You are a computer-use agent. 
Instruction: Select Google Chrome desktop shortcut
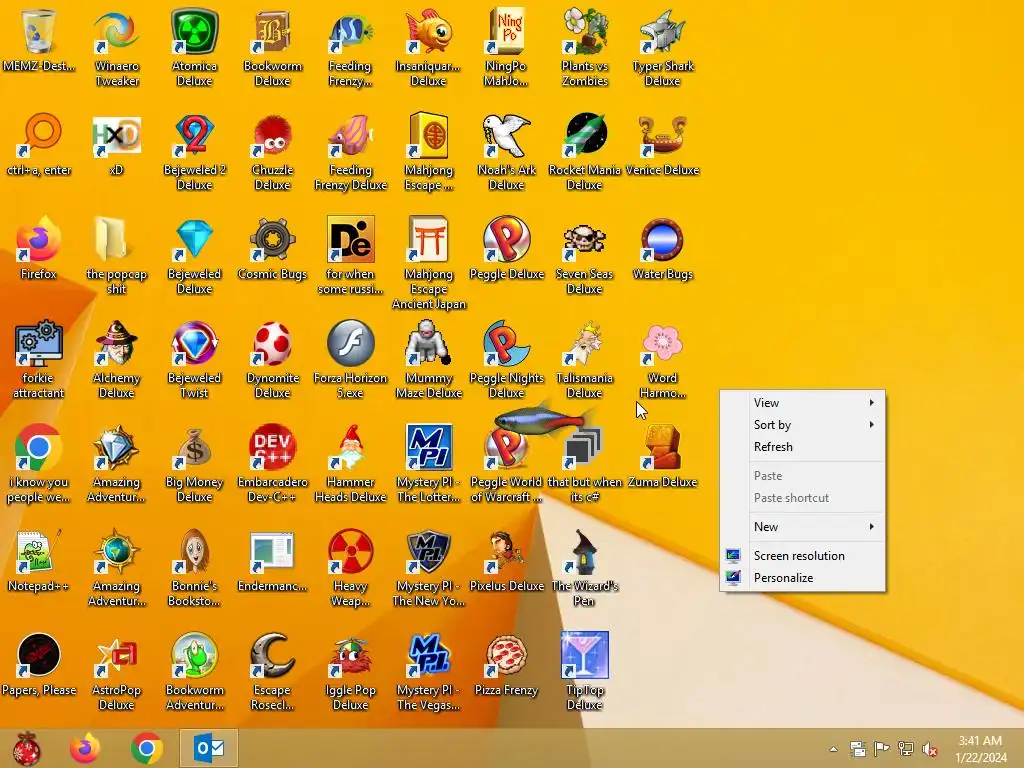[39, 447]
